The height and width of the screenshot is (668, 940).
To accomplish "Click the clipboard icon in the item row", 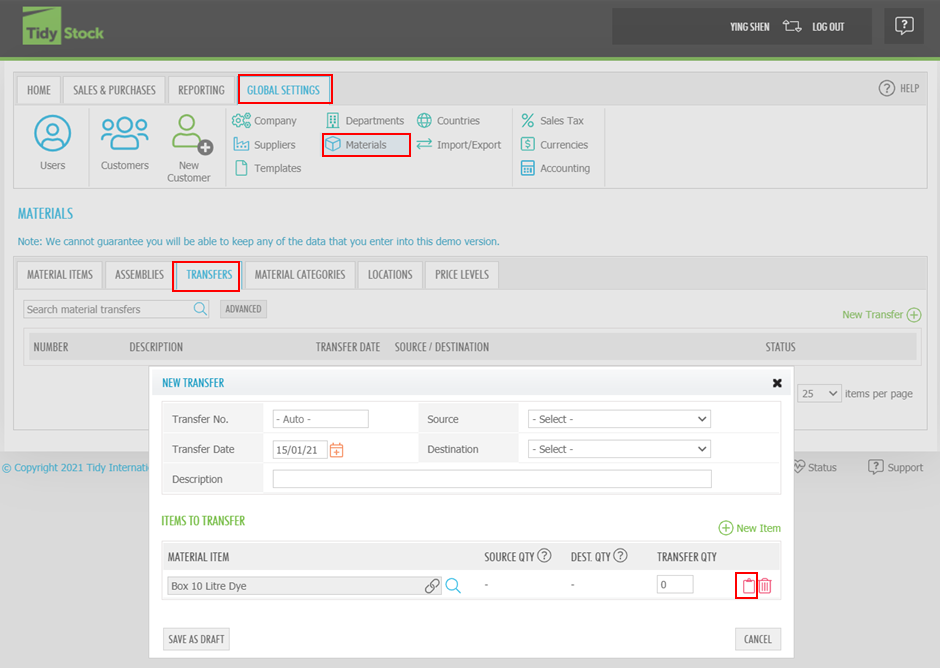I will [x=747, y=586].
